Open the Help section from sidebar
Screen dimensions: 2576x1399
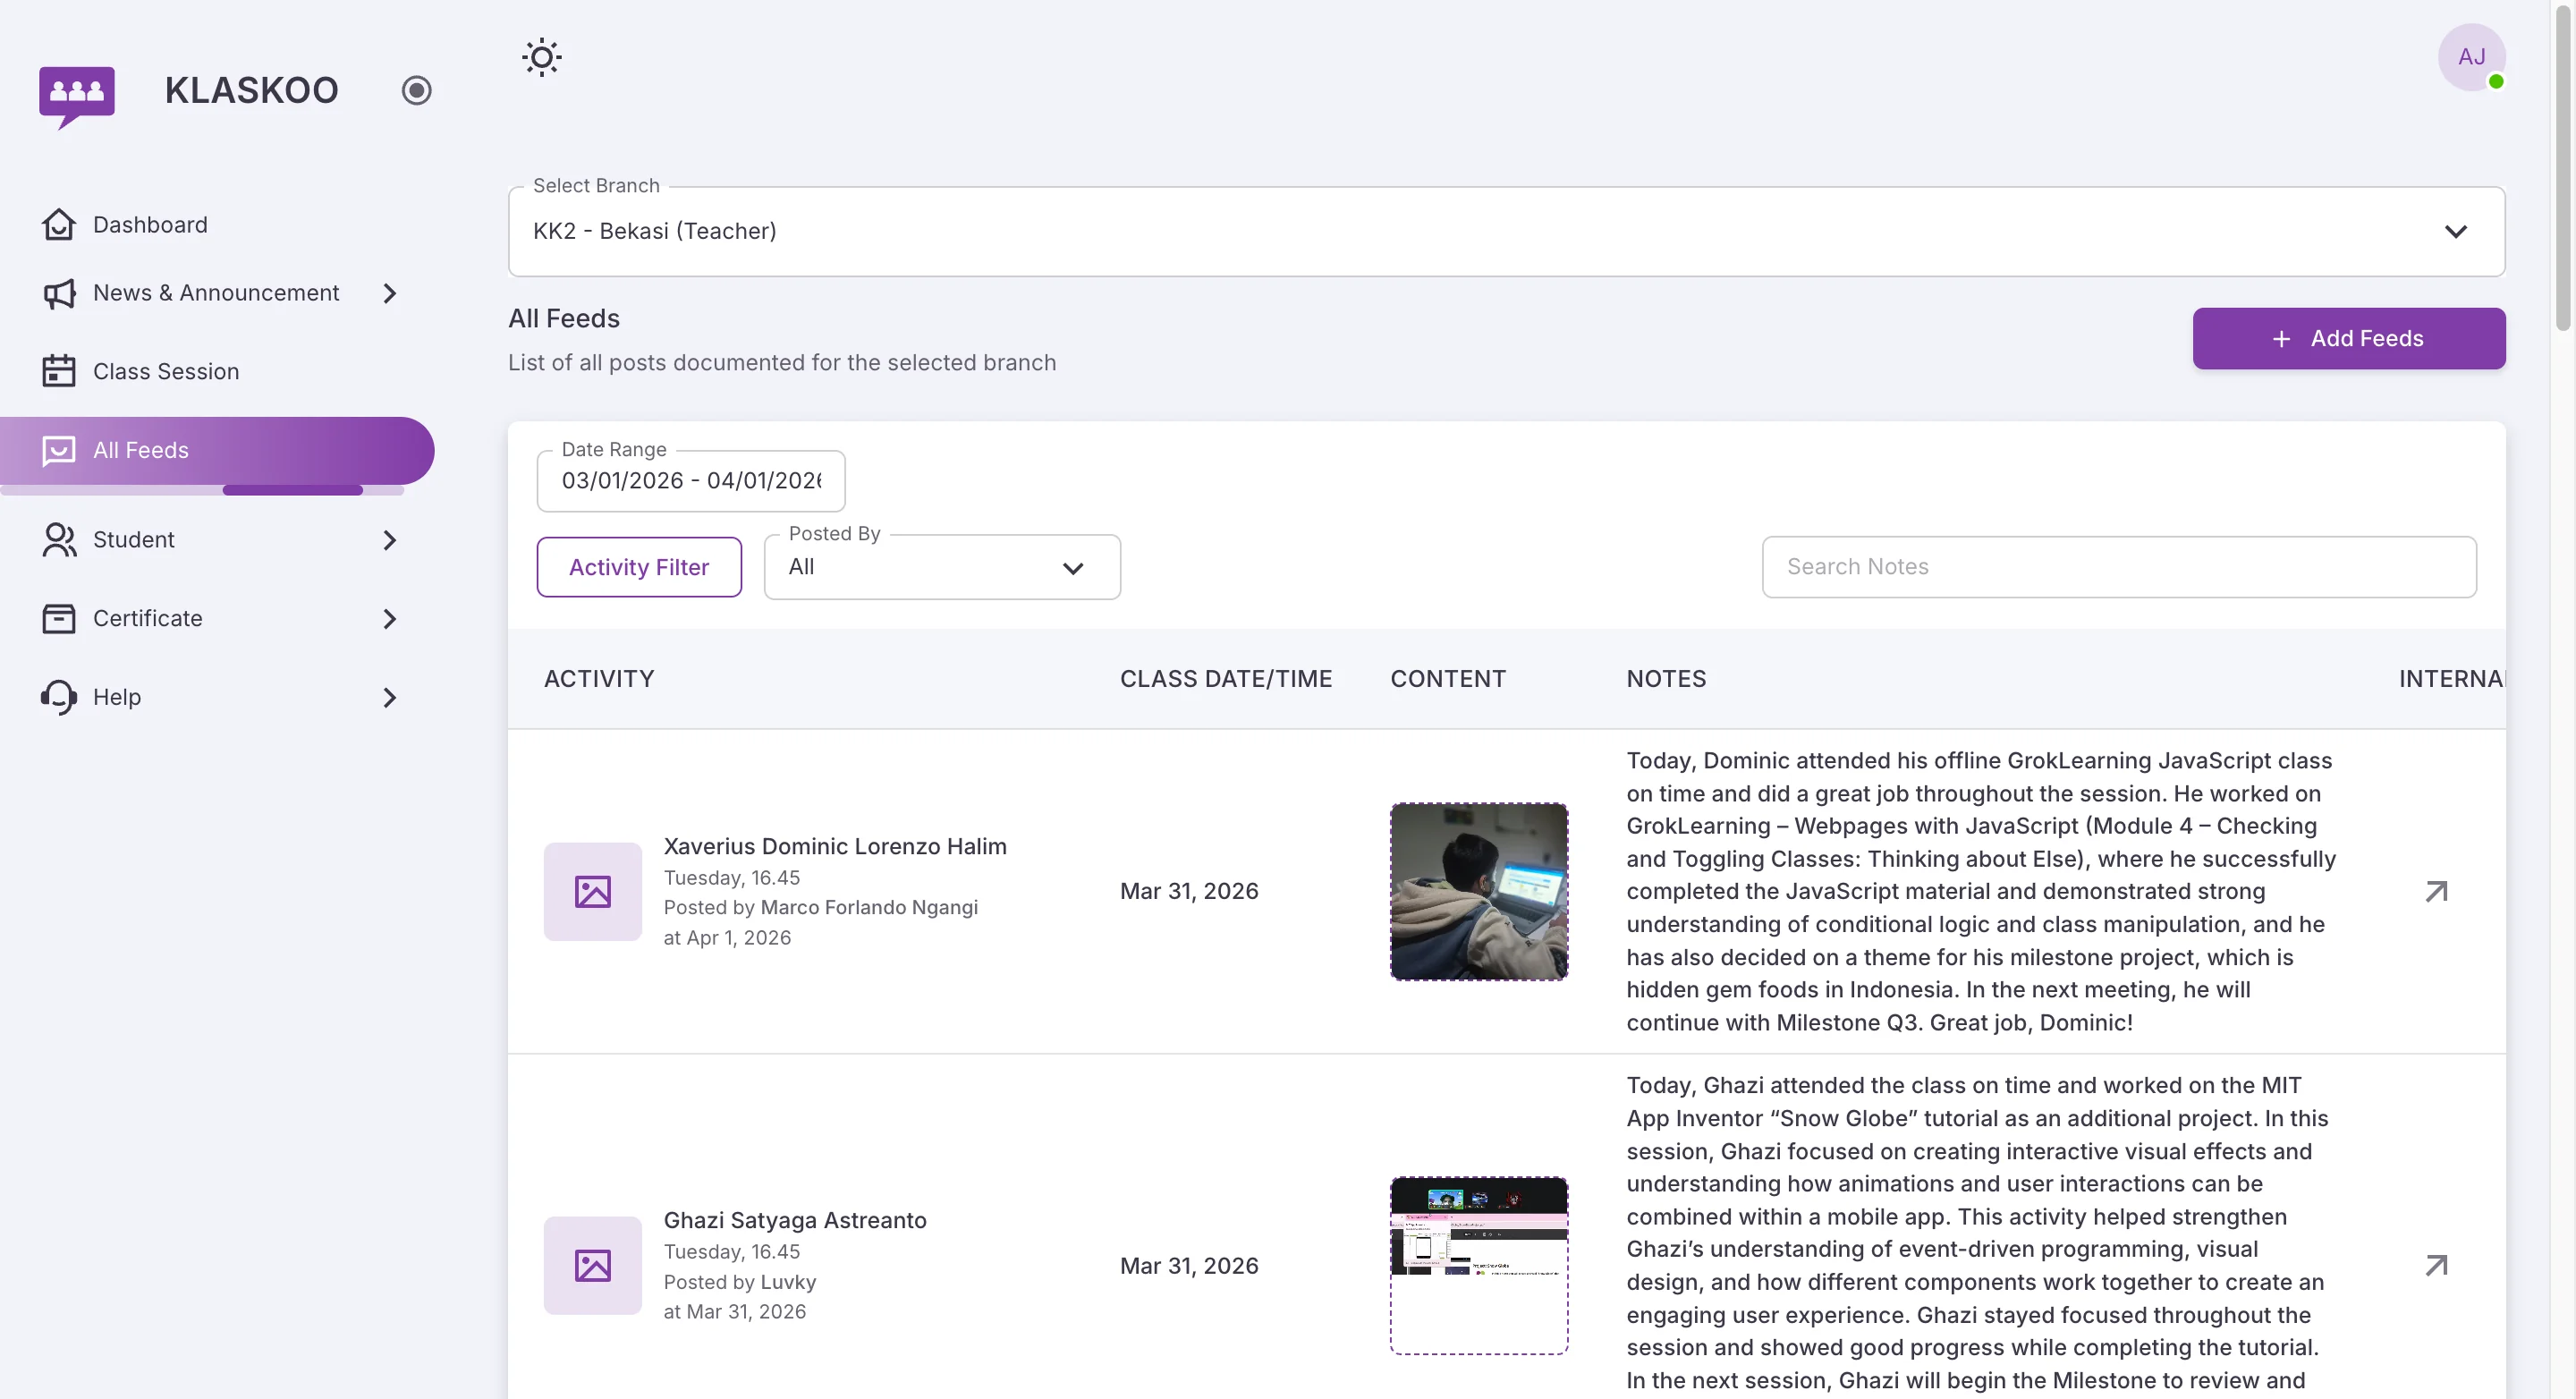[117, 697]
